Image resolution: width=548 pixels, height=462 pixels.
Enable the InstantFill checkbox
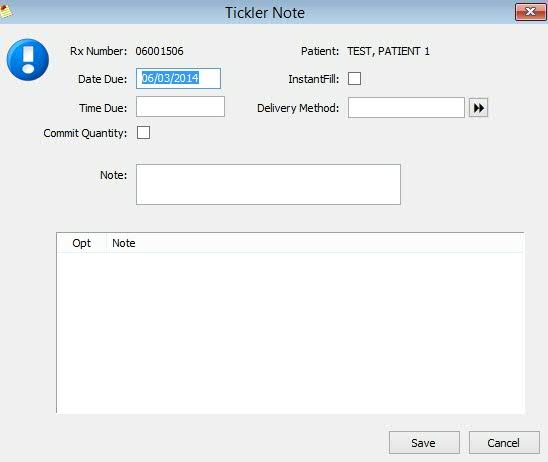[x=354, y=79]
